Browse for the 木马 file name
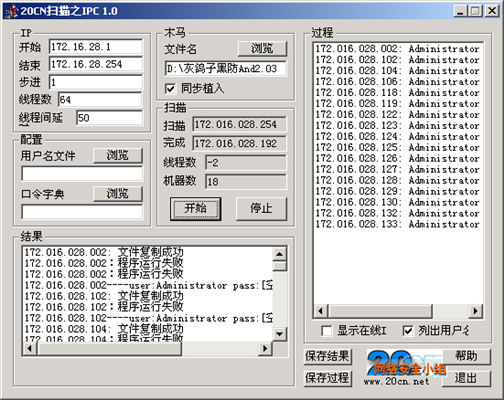504x400 pixels. [x=262, y=48]
